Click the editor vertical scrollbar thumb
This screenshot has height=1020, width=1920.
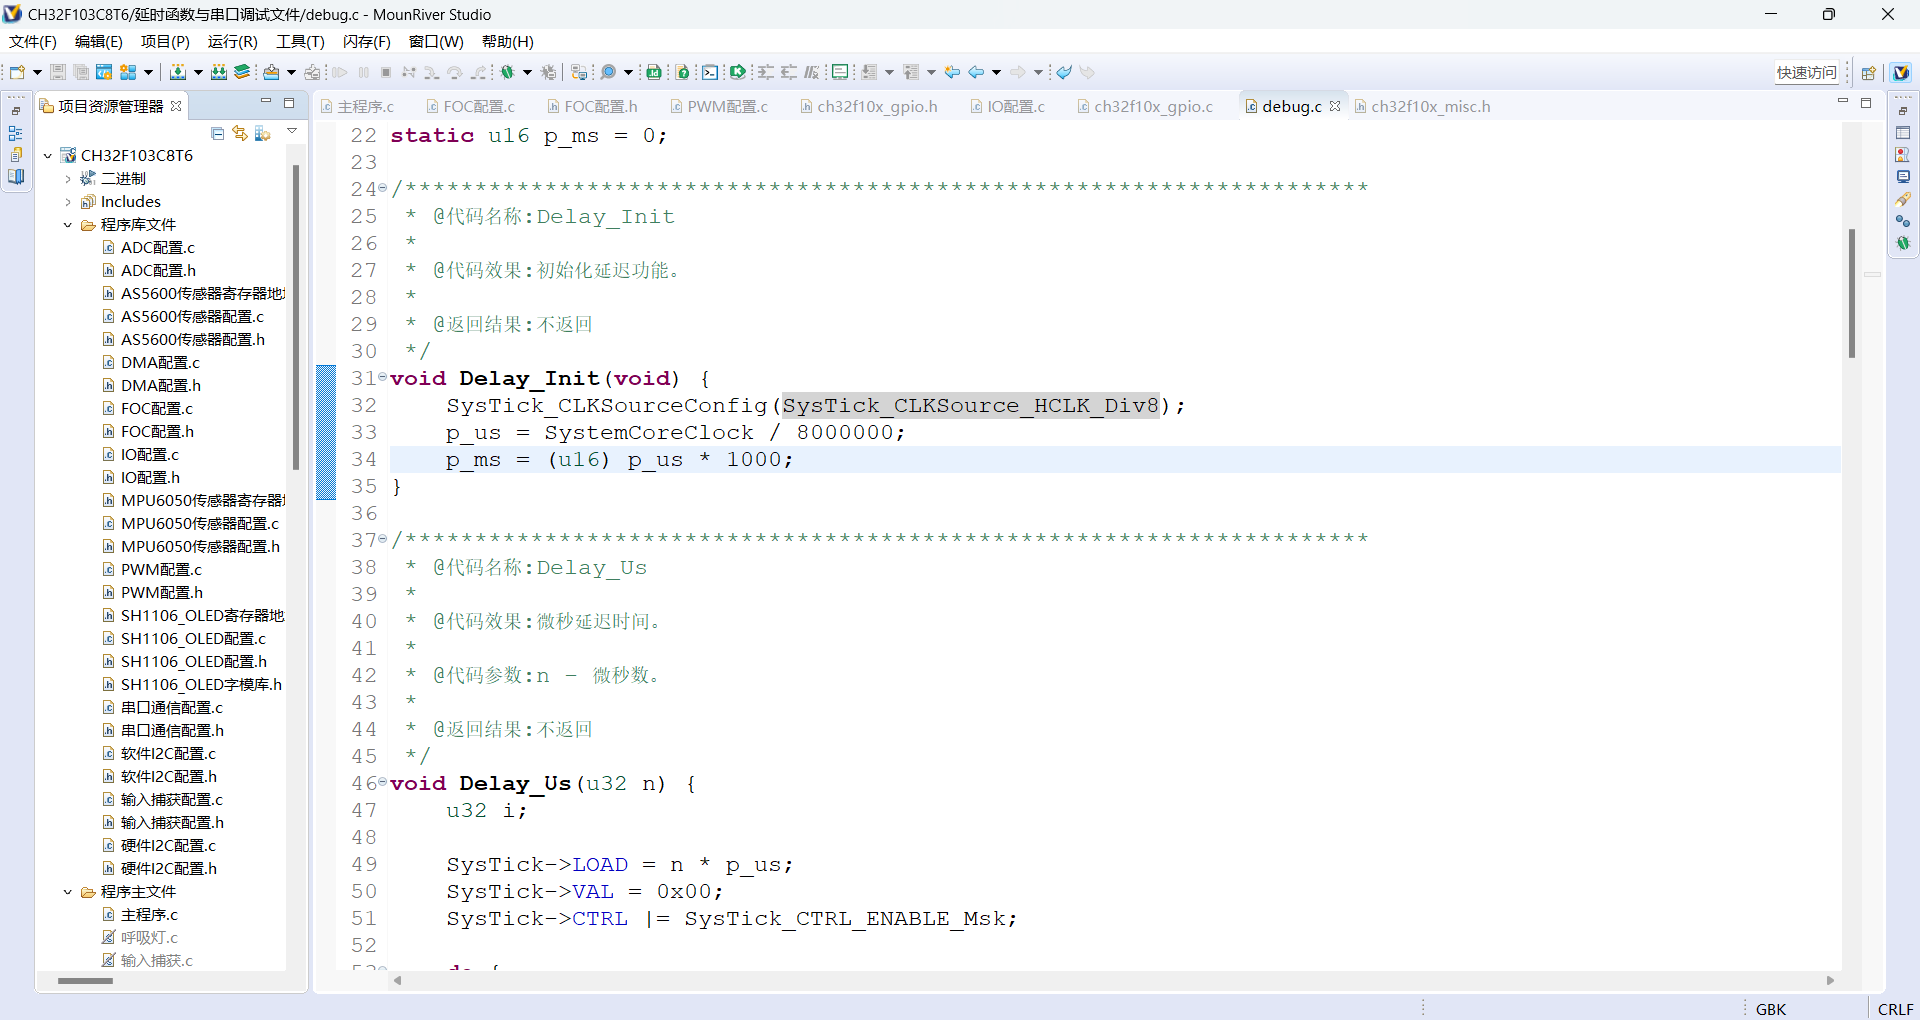tap(1852, 293)
